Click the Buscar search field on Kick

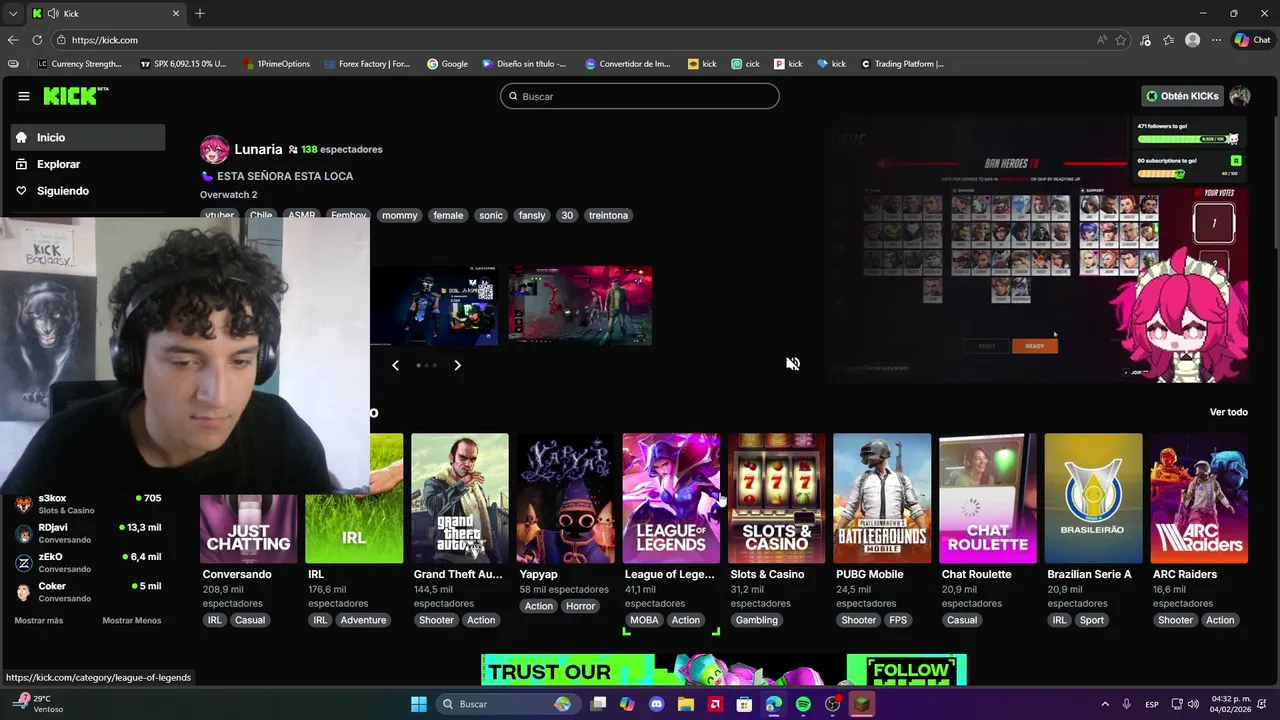coord(640,96)
